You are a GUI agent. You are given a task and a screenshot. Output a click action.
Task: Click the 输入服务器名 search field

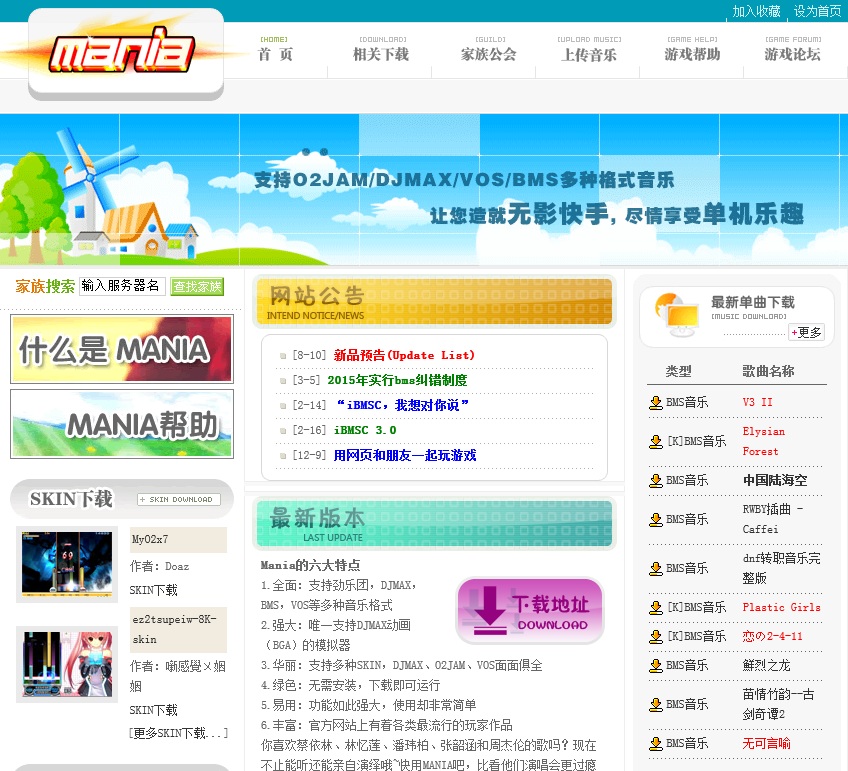(122, 286)
